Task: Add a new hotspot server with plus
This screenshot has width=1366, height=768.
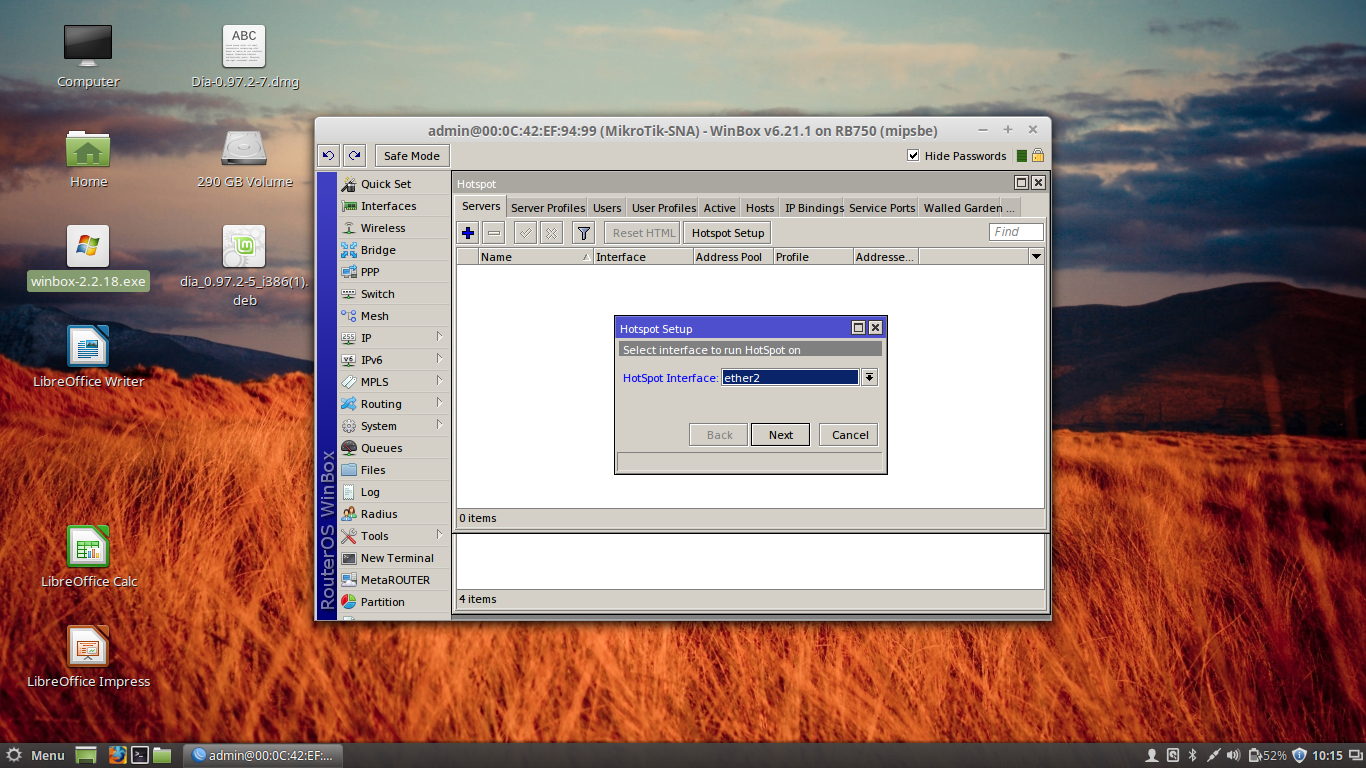Action: [x=467, y=233]
